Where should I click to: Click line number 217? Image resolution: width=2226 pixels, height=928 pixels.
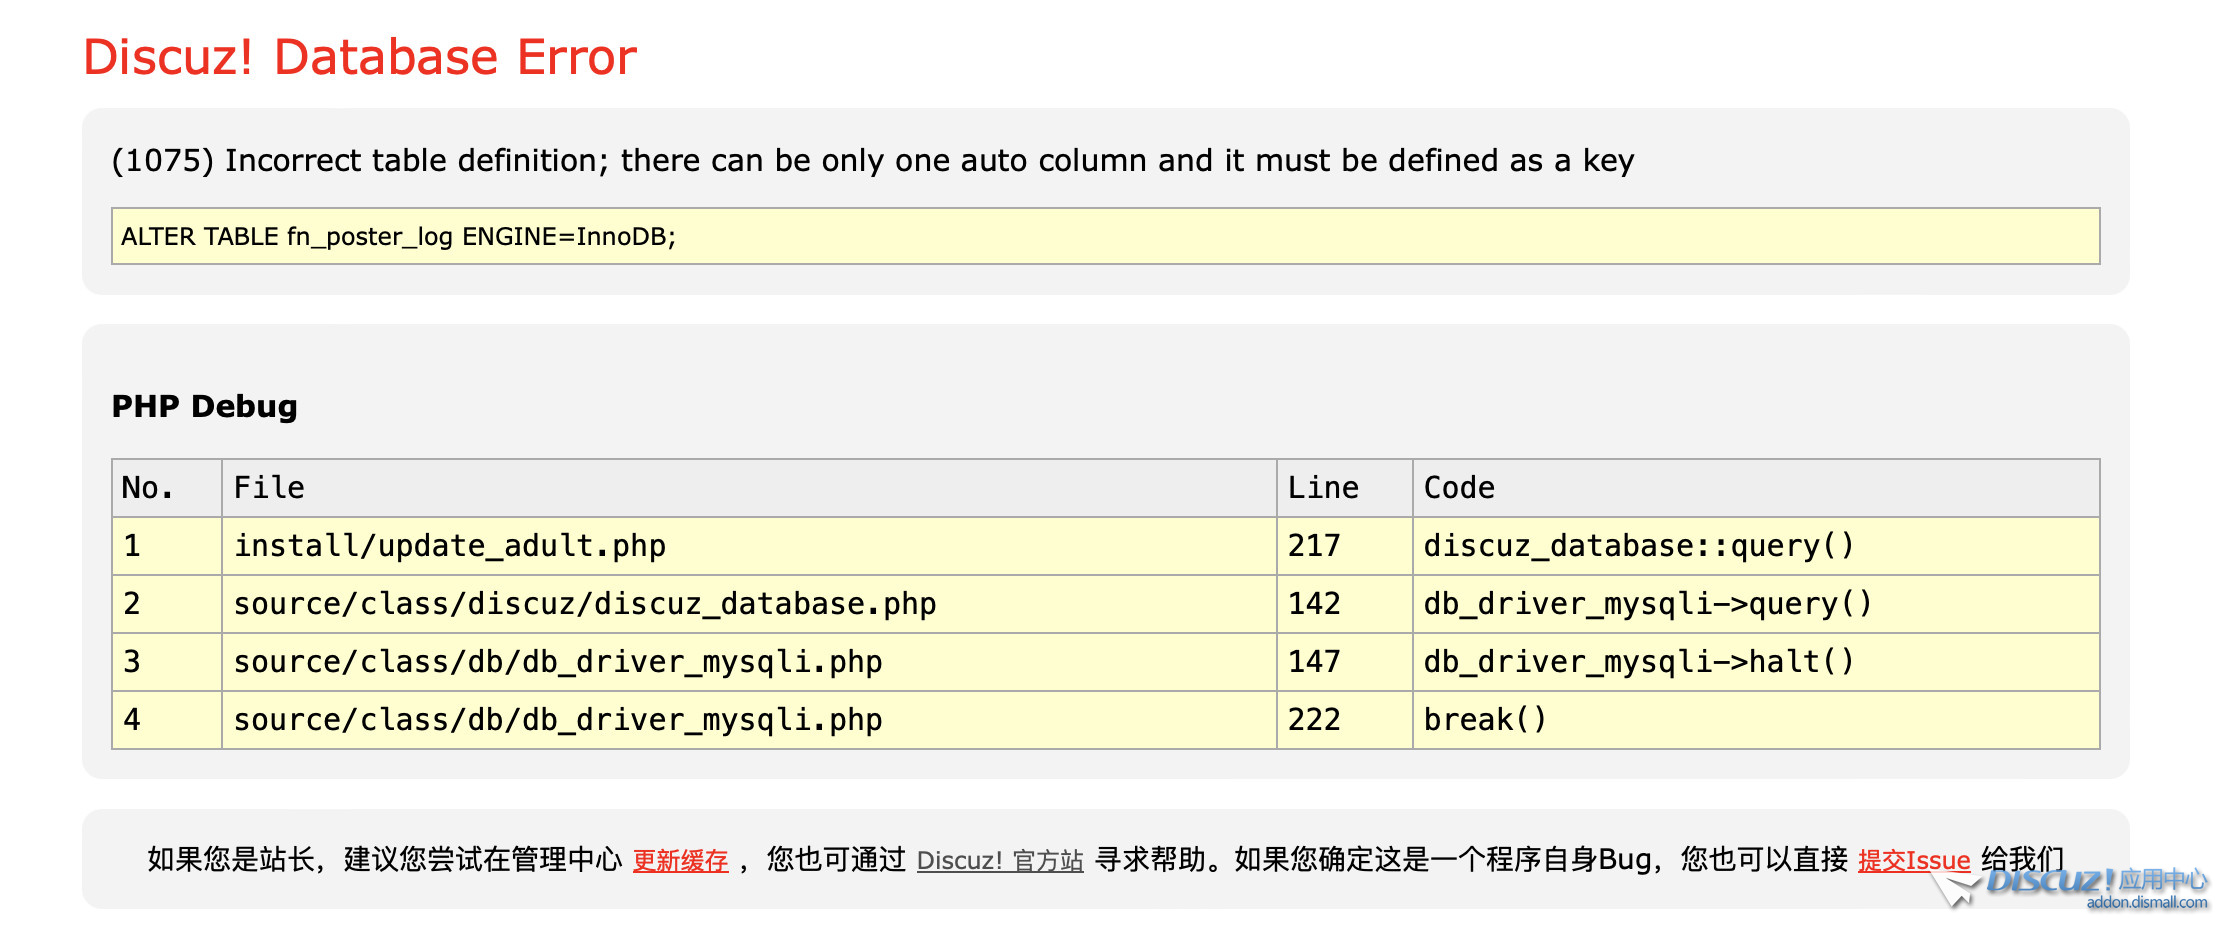pyautogui.click(x=1345, y=546)
